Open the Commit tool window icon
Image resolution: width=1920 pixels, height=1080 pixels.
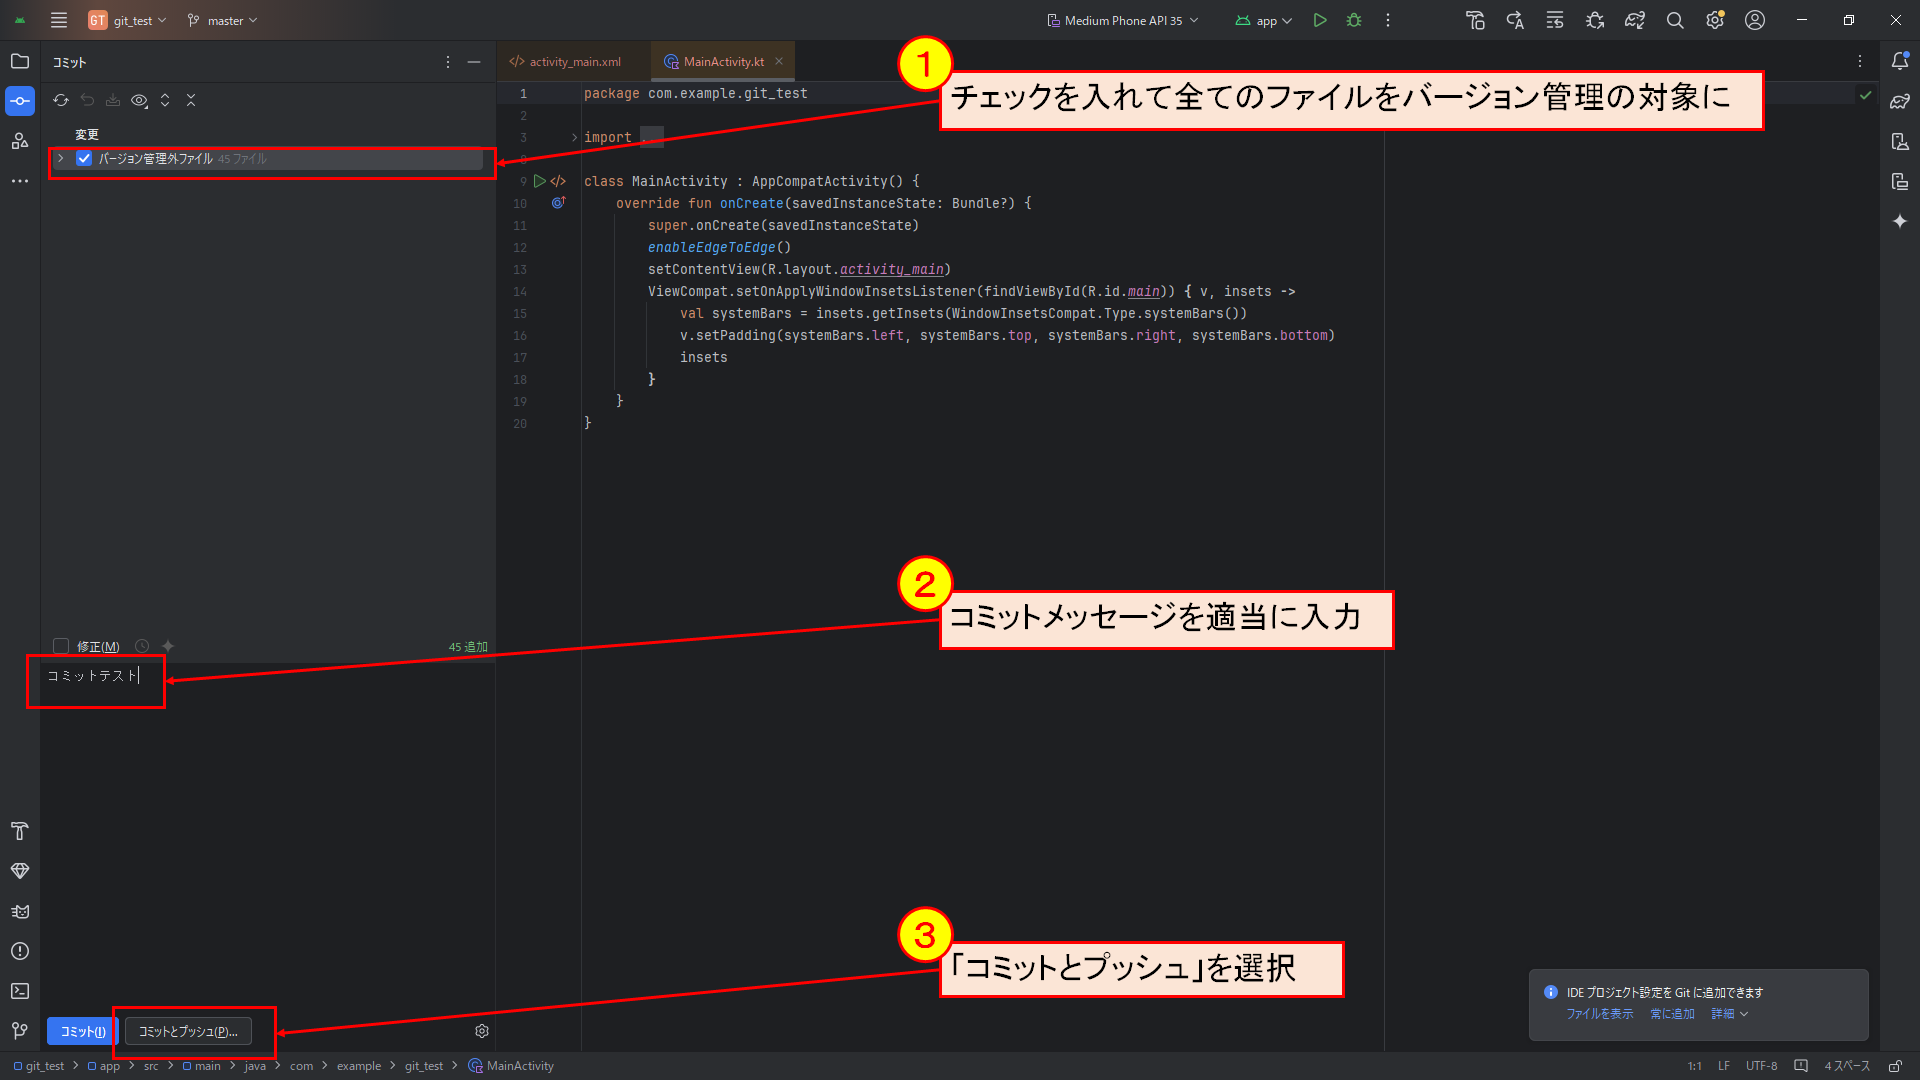click(19, 101)
